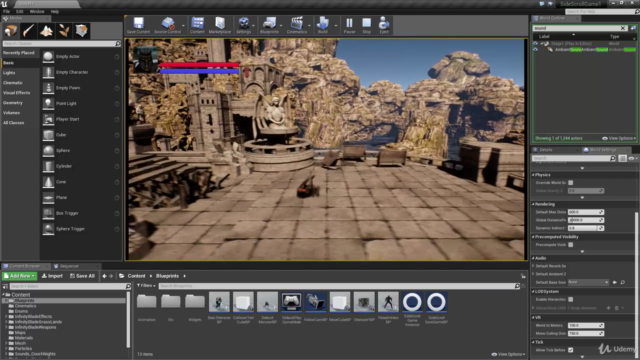Toggle visibility of Stage1 world row
The width and height of the screenshot is (640, 360).
tap(536, 43)
